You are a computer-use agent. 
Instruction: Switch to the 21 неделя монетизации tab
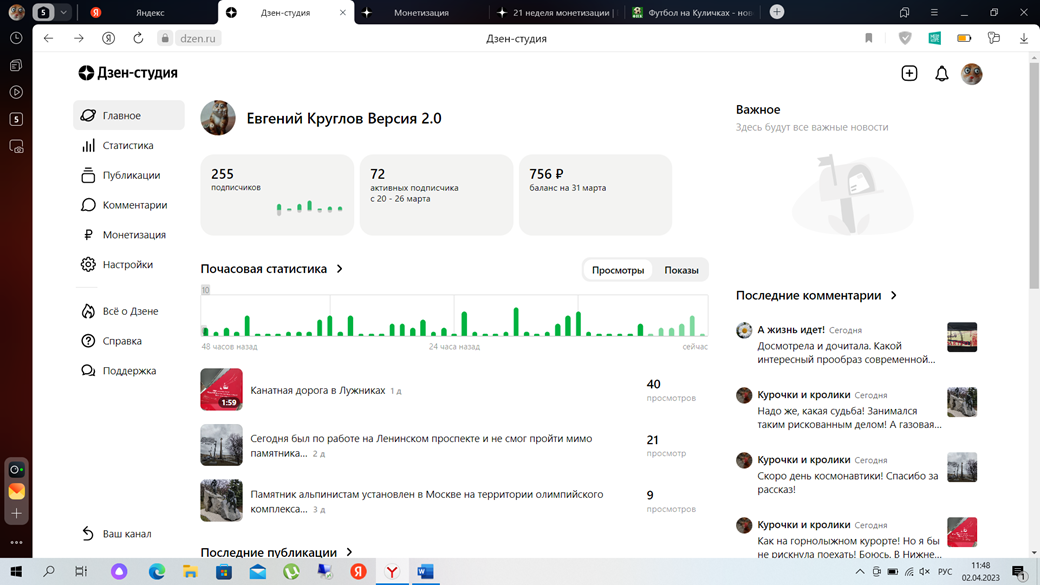coord(557,13)
